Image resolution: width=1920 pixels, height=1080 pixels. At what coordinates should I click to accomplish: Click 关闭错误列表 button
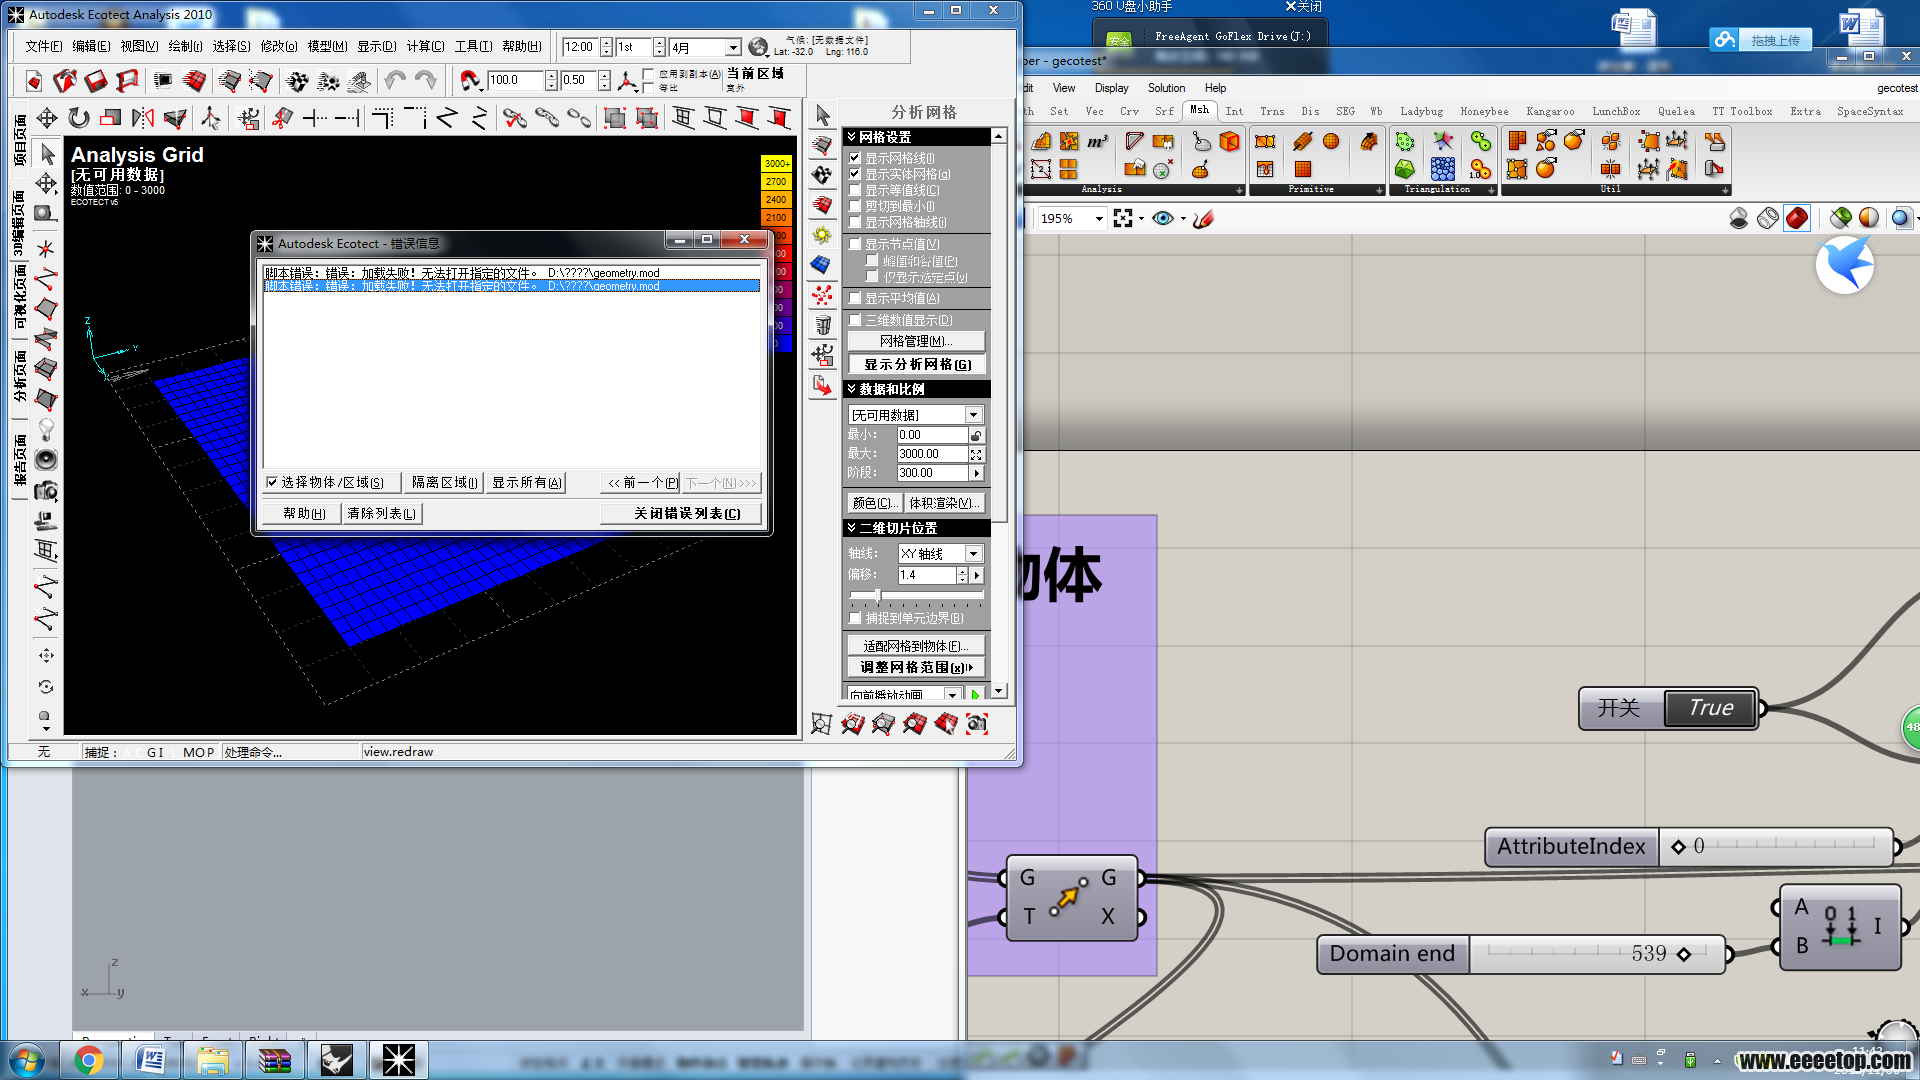click(682, 513)
